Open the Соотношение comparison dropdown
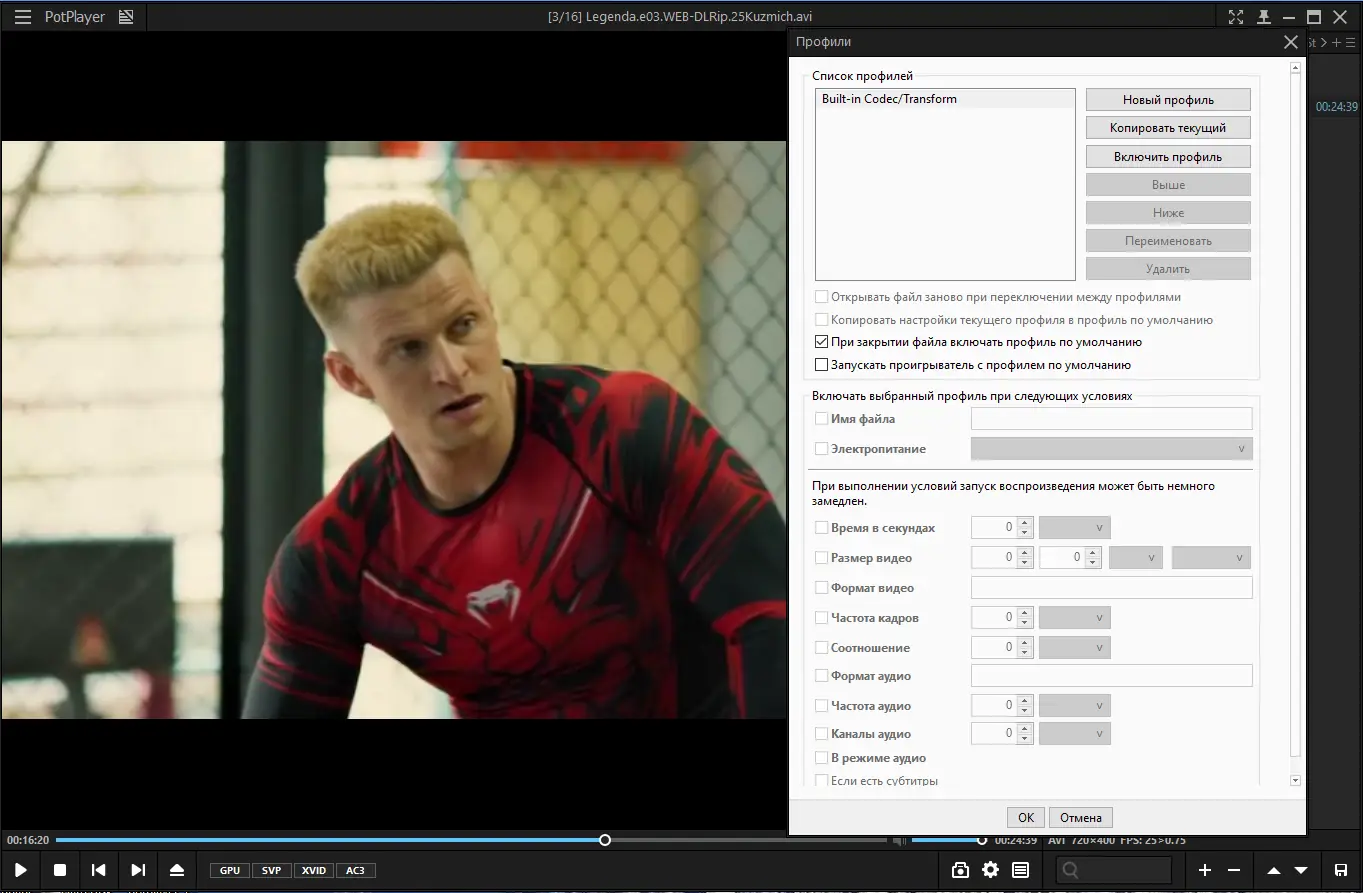Viewport: 1363px width, 893px height. tap(1075, 648)
